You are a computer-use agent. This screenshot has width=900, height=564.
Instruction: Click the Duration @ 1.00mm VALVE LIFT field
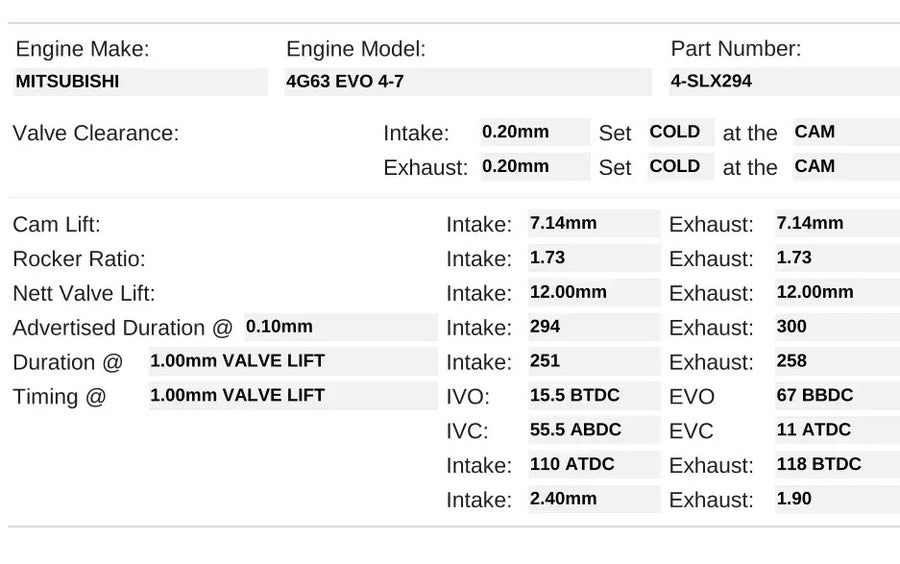(292, 361)
